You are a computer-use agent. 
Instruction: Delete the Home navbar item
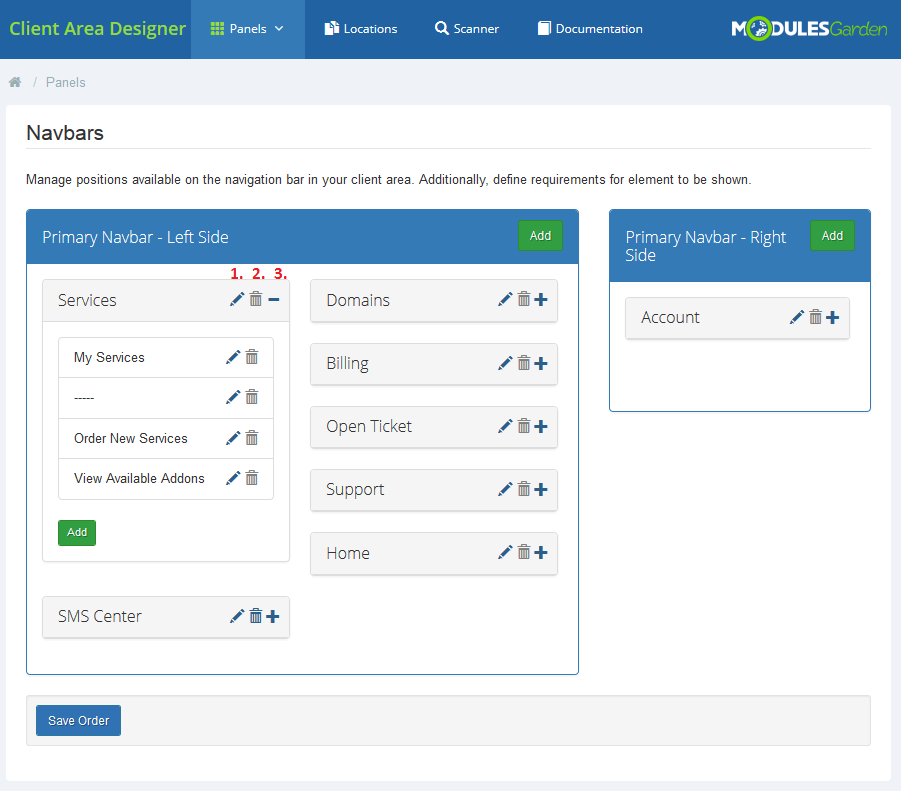pos(524,553)
